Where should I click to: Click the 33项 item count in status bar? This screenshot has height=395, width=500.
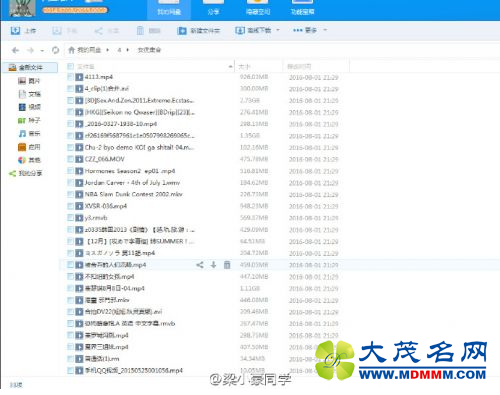[x=16, y=385]
